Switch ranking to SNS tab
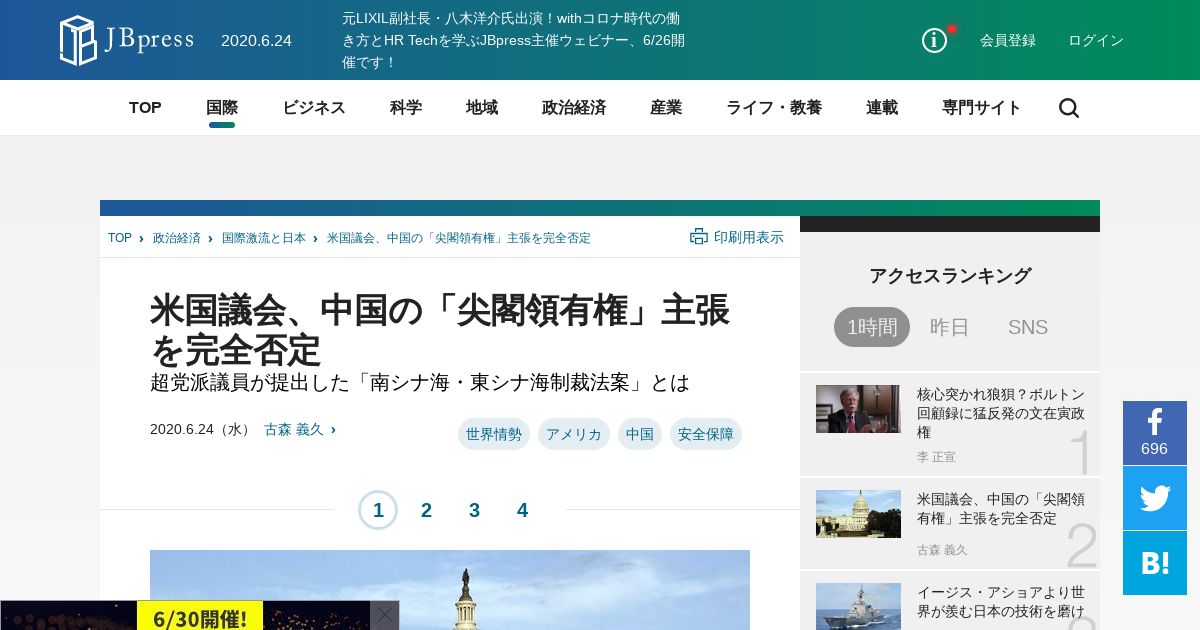 (x=1028, y=327)
